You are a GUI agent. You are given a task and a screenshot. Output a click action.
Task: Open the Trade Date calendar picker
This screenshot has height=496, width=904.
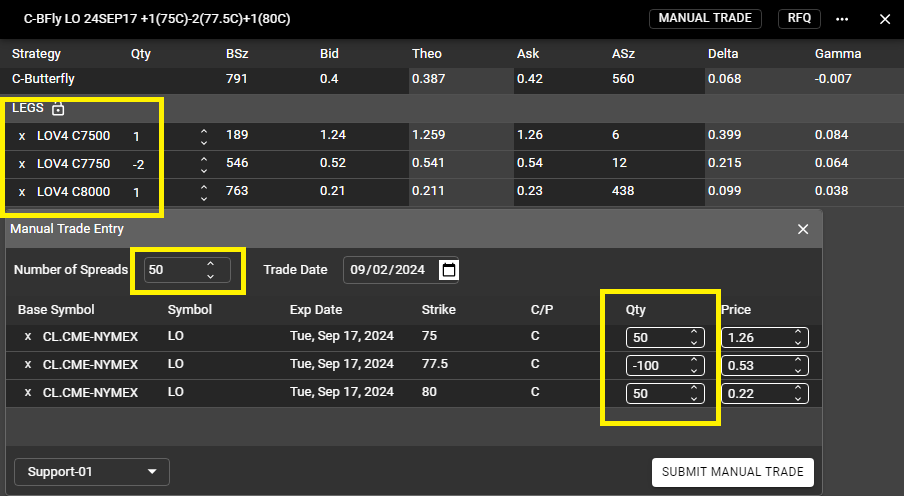pyautogui.click(x=449, y=270)
